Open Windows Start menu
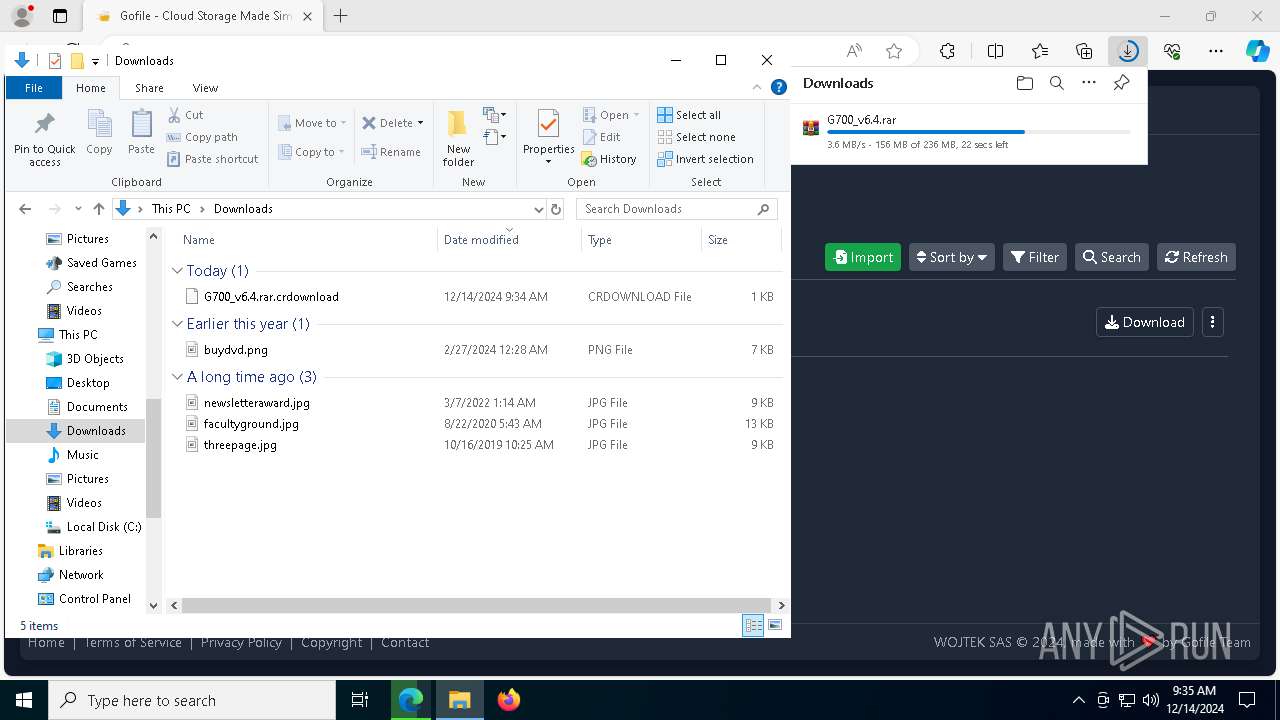The height and width of the screenshot is (720, 1280). 24,700
